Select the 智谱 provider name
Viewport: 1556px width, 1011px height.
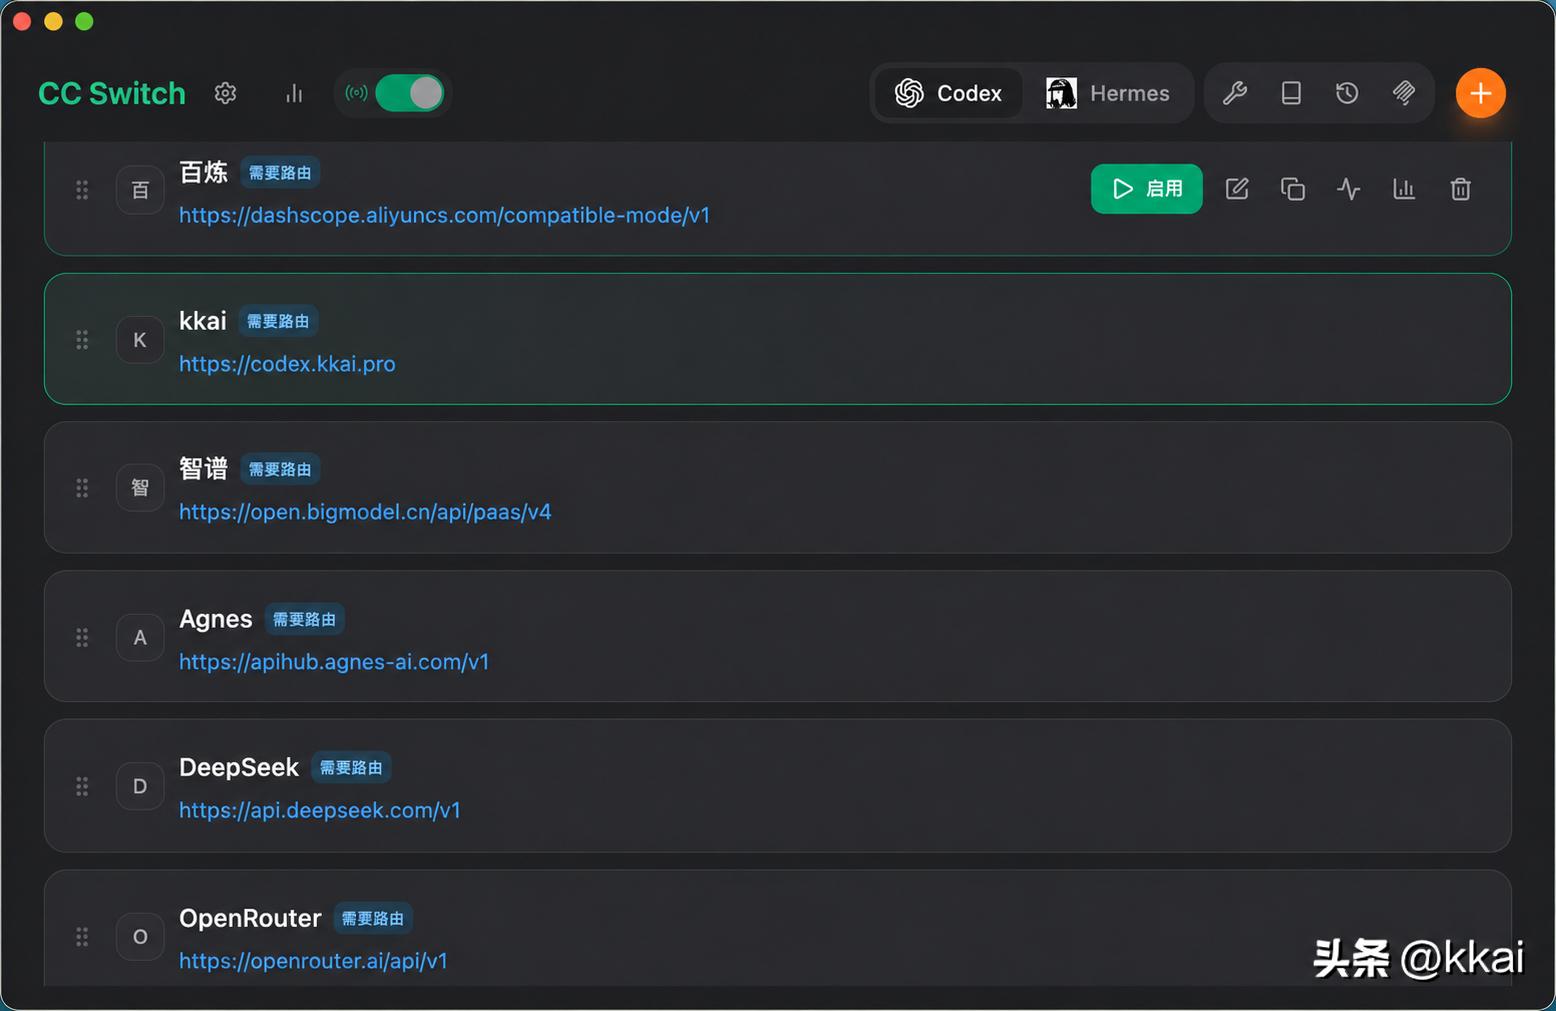coord(204,469)
